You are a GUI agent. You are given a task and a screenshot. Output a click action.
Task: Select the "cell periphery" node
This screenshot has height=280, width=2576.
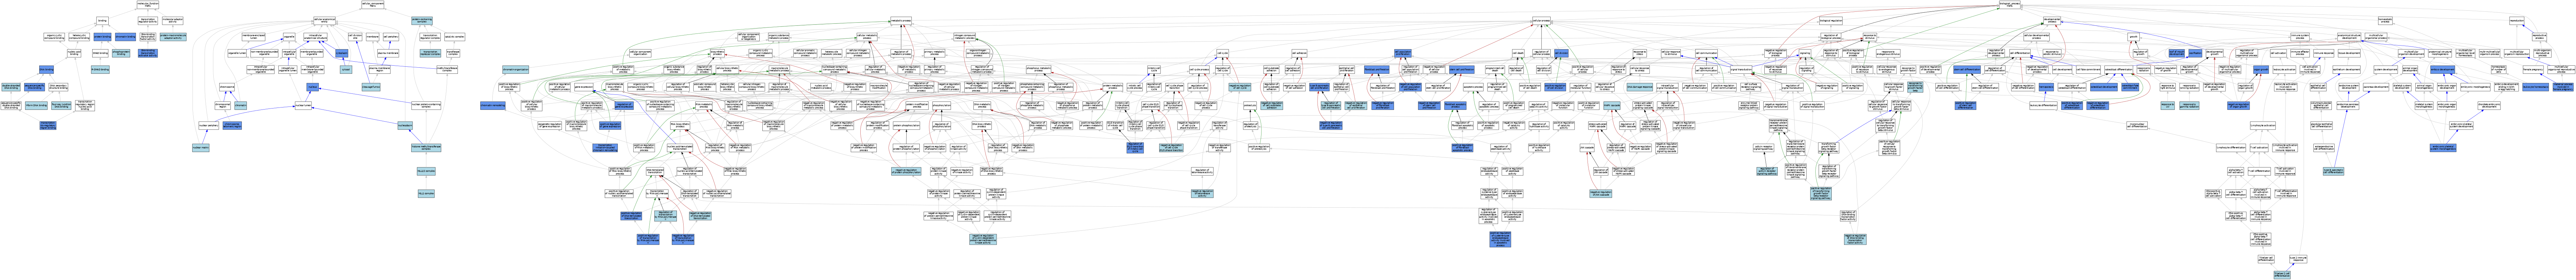[391, 37]
